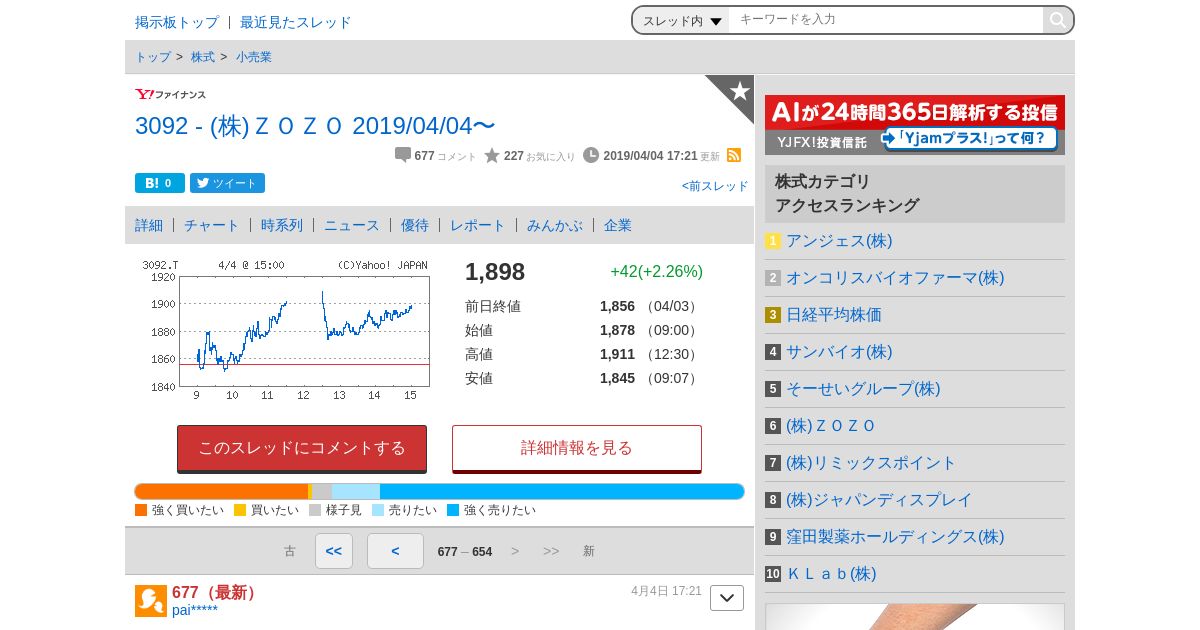Click the gray star icon beside 227
1200x630 pixels.
point(492,155)
